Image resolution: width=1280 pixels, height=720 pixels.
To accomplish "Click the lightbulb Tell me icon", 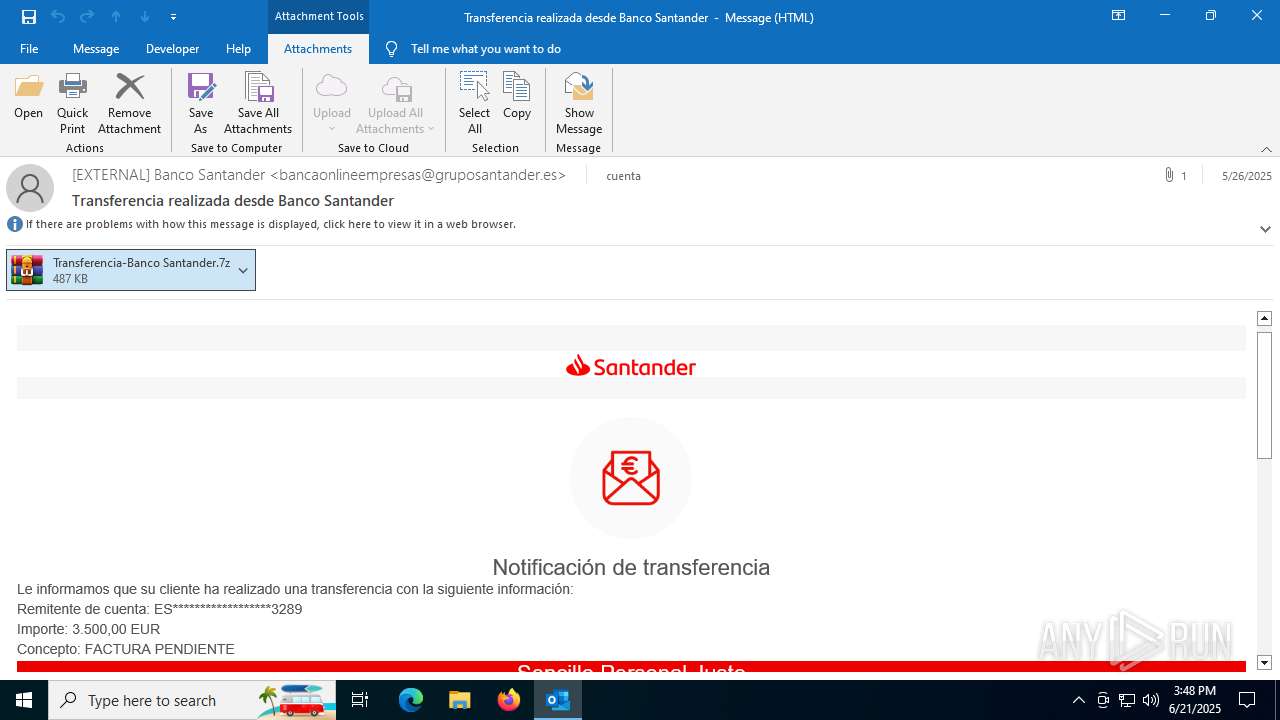I will [x=392, y=48].
